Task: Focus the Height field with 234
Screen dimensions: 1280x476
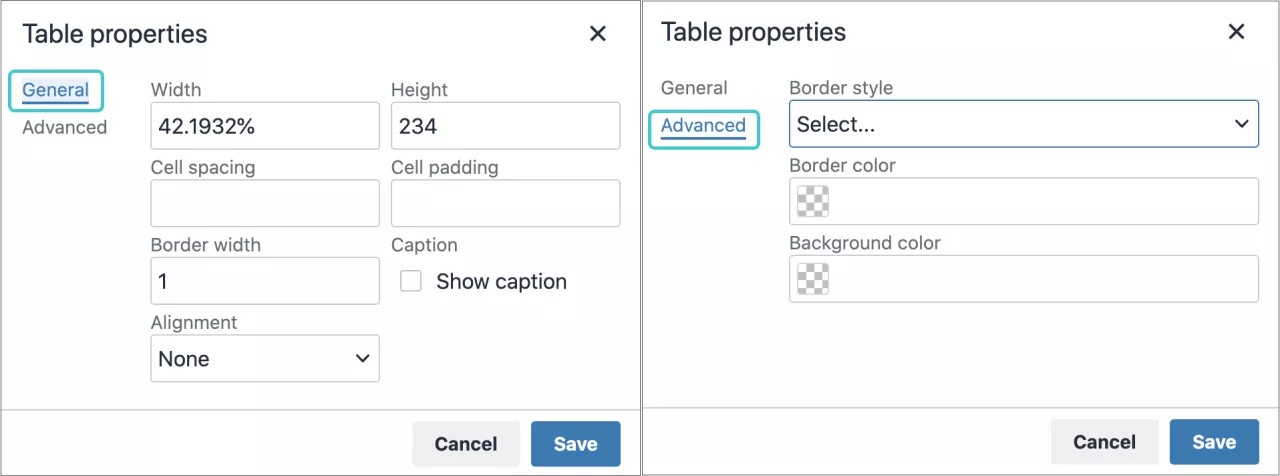Action: (505, 127)
